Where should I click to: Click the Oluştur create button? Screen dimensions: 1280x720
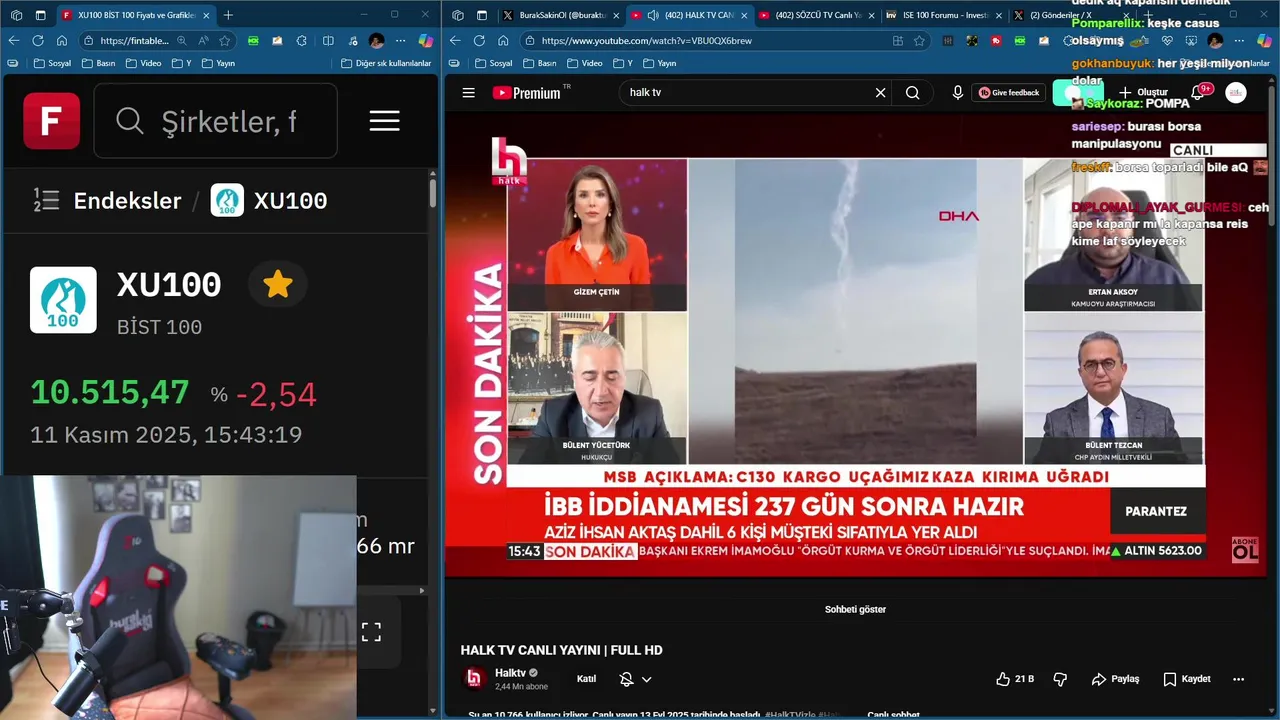pyautogui.click(x=1143, y=92)
